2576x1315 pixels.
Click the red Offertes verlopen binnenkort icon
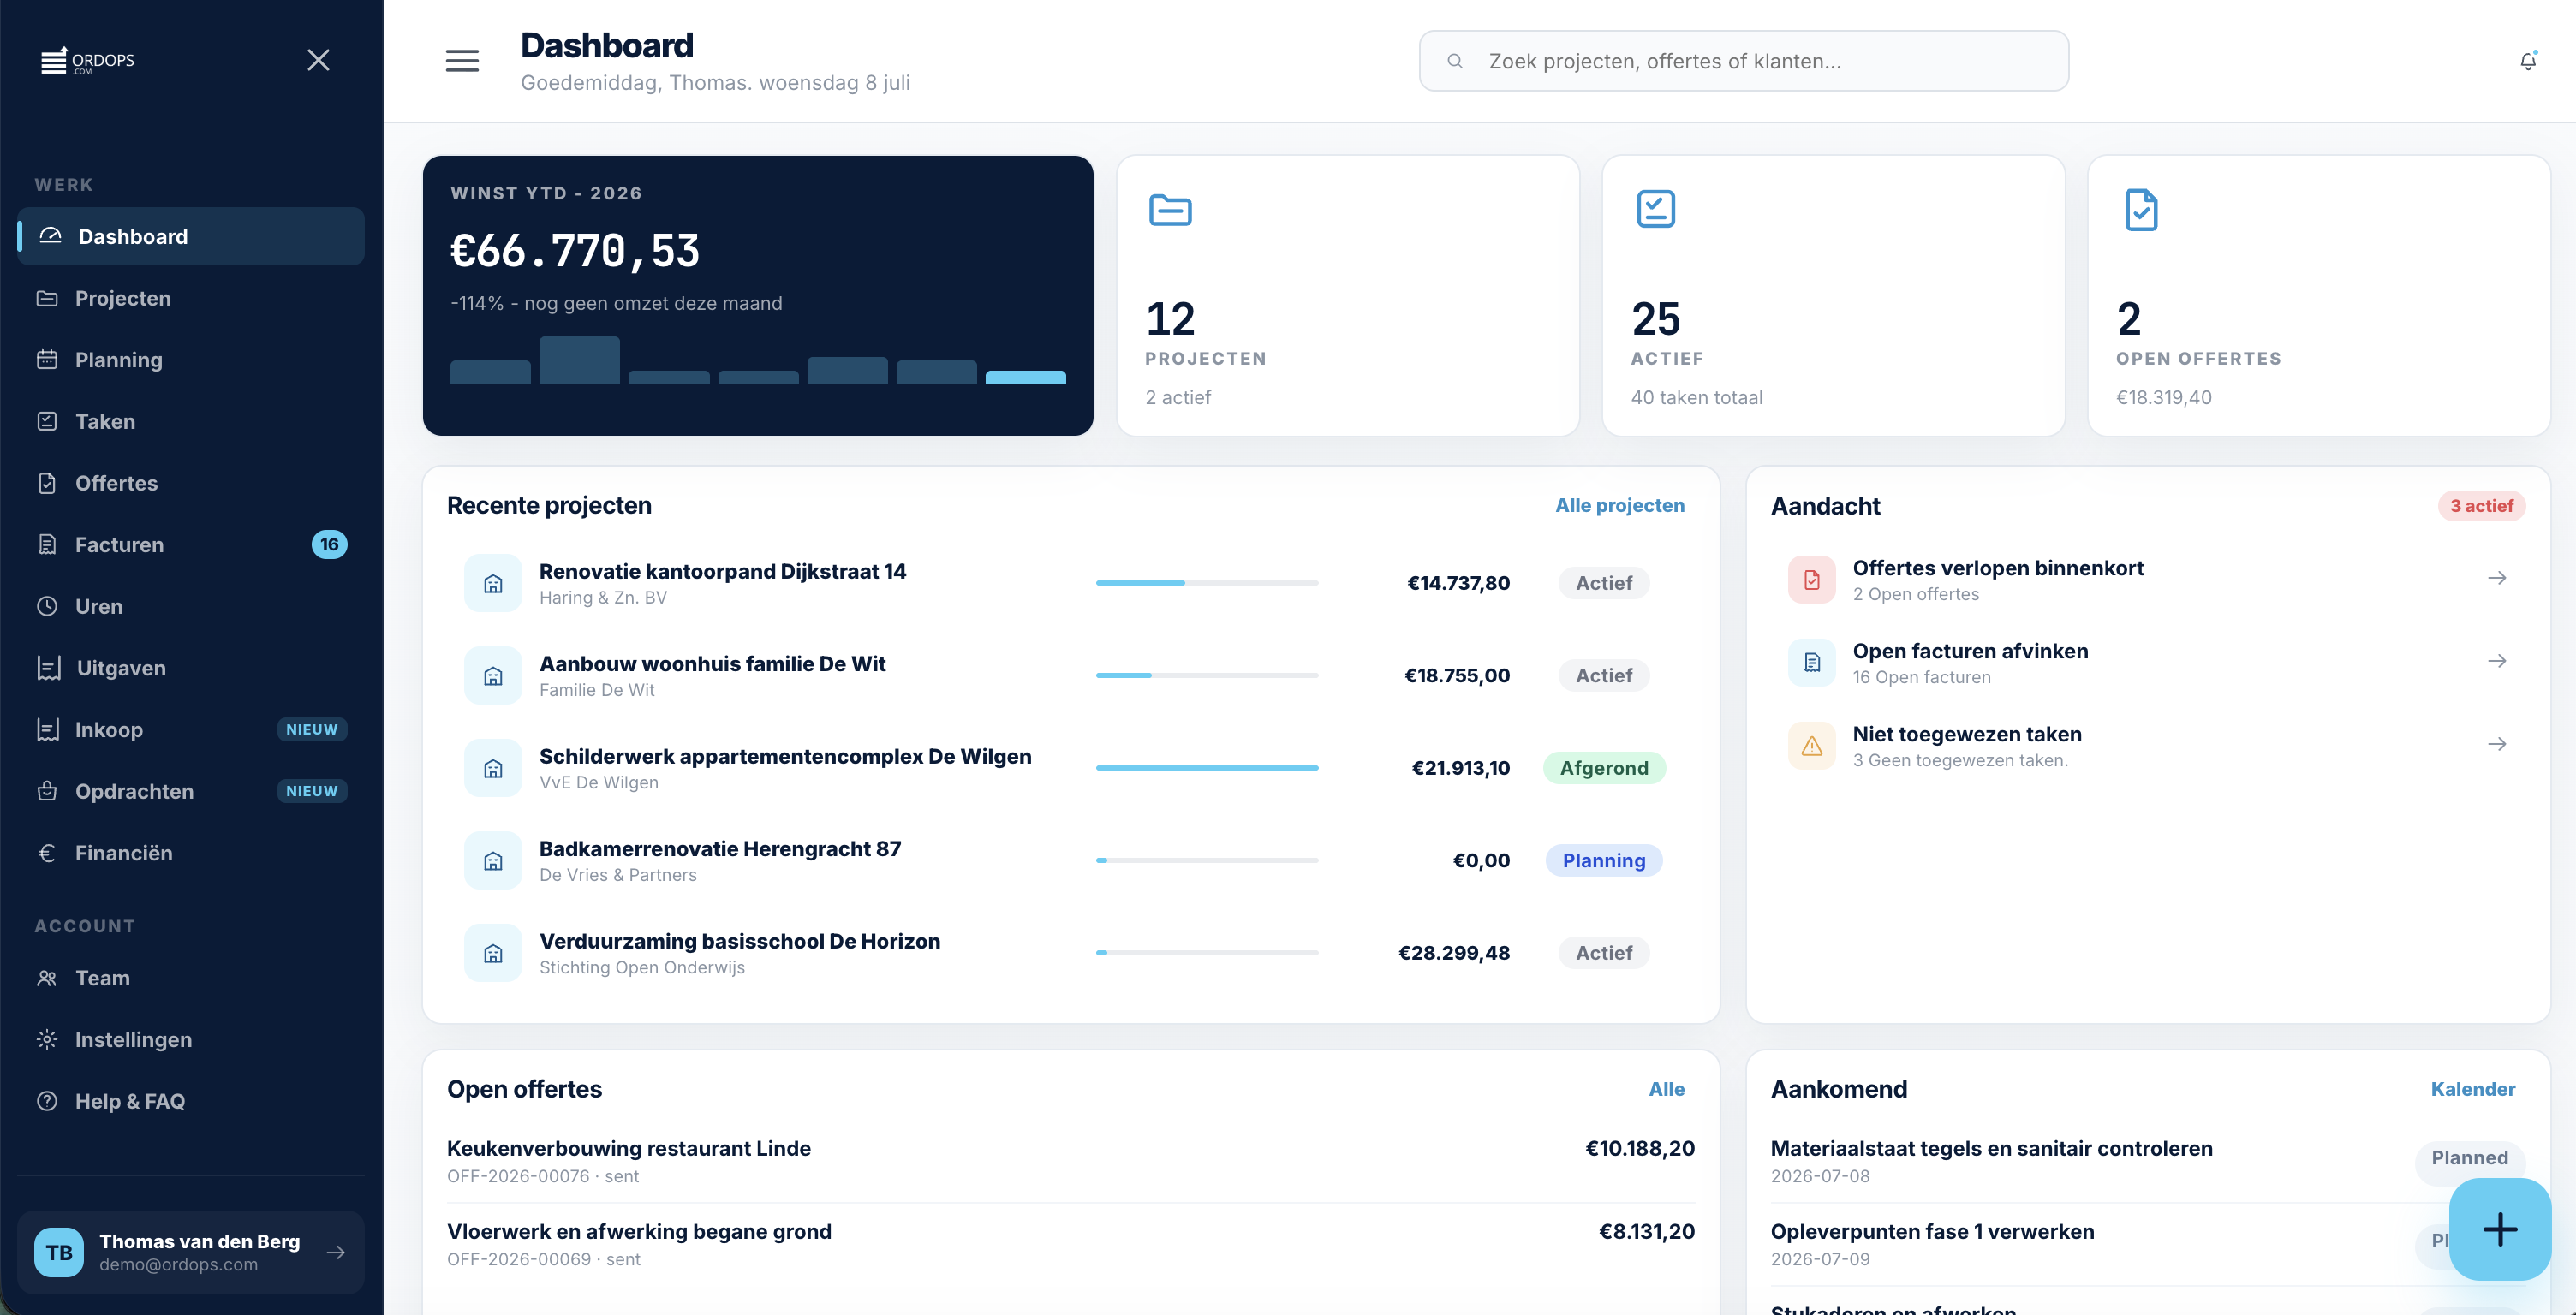1811,579
